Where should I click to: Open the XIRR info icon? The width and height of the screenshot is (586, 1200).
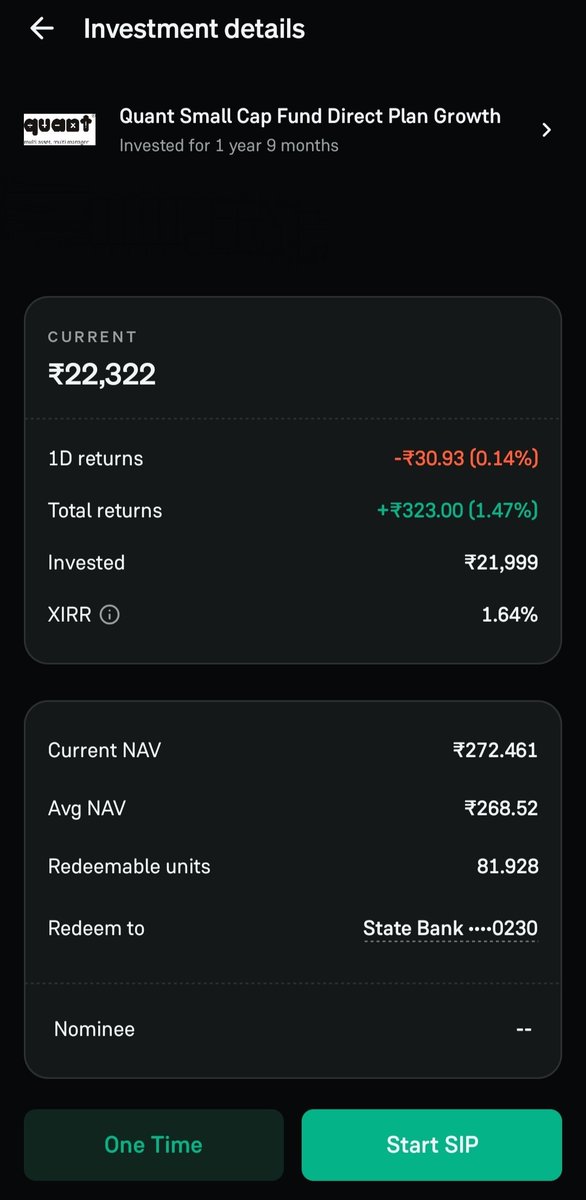[x=110, y=615]
